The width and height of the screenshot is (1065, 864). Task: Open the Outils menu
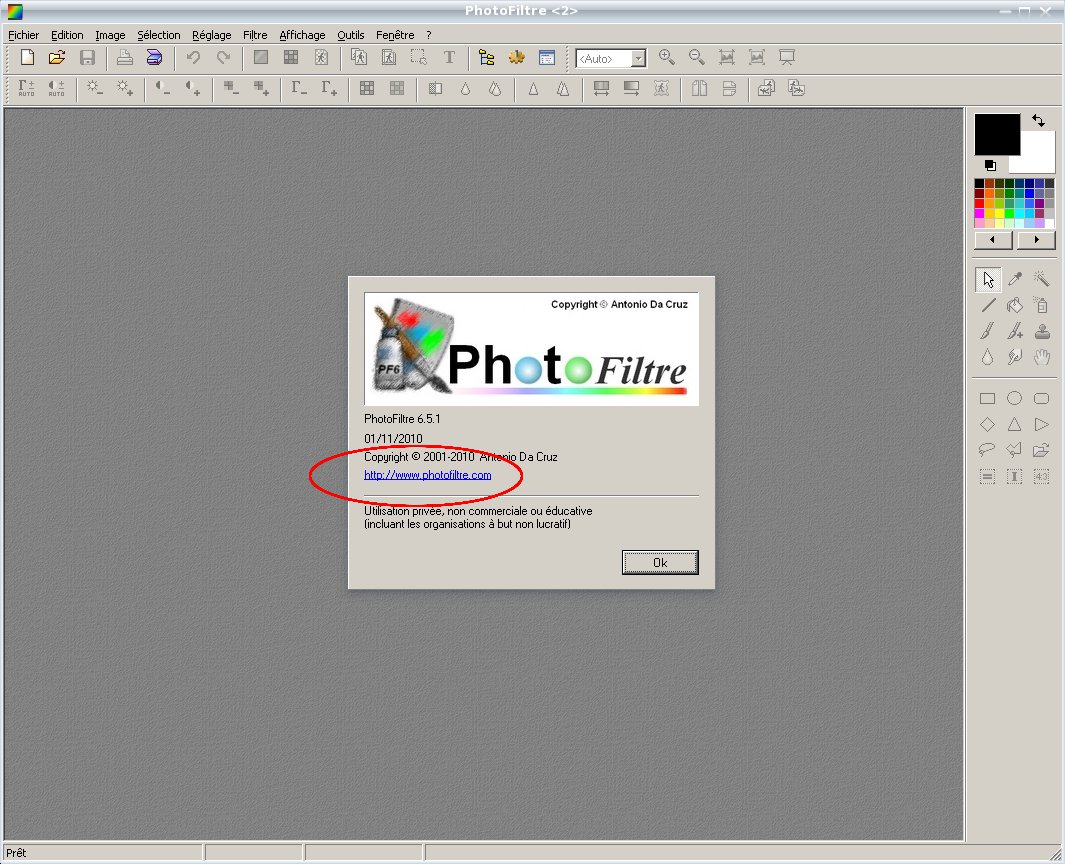point(350,35)
